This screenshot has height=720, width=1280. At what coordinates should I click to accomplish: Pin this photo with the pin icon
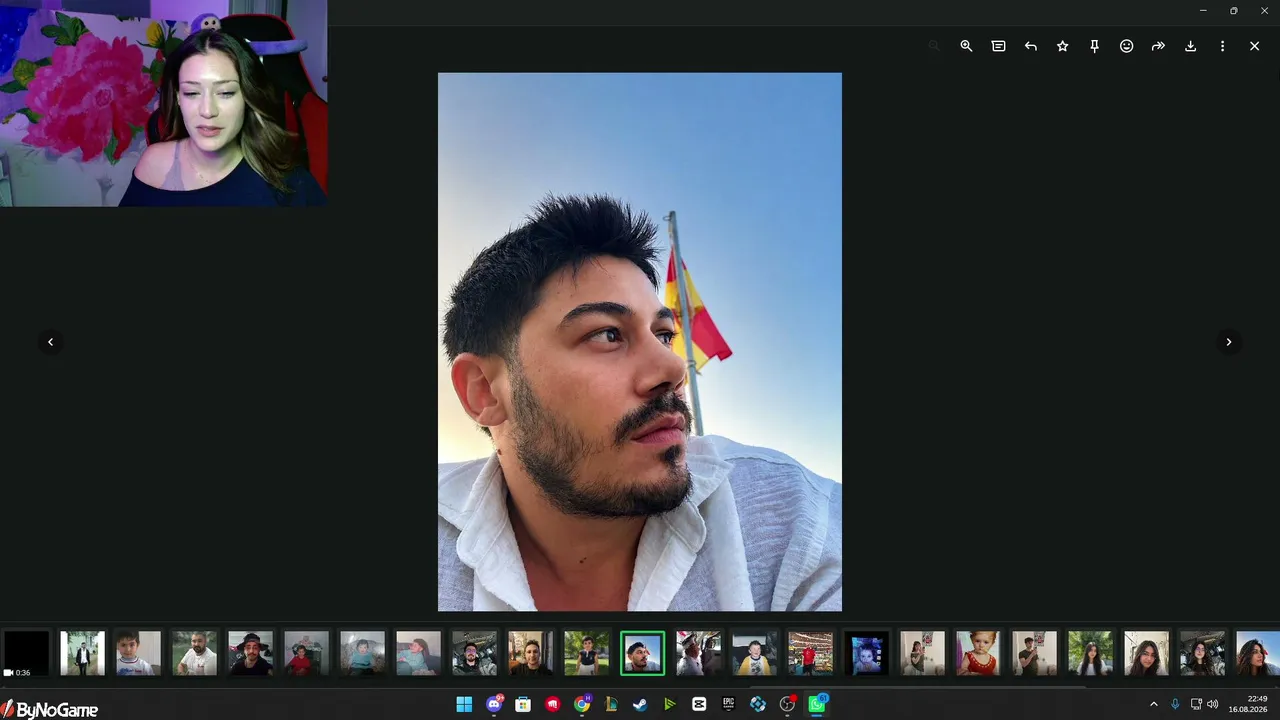(x=1094, y=46)
